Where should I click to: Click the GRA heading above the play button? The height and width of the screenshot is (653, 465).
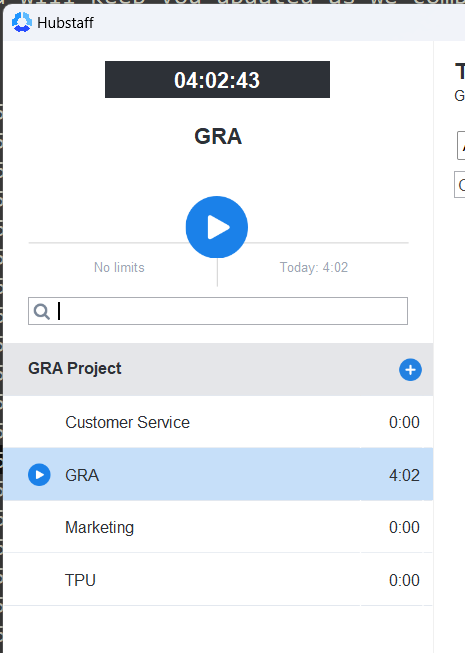[218, 136]
